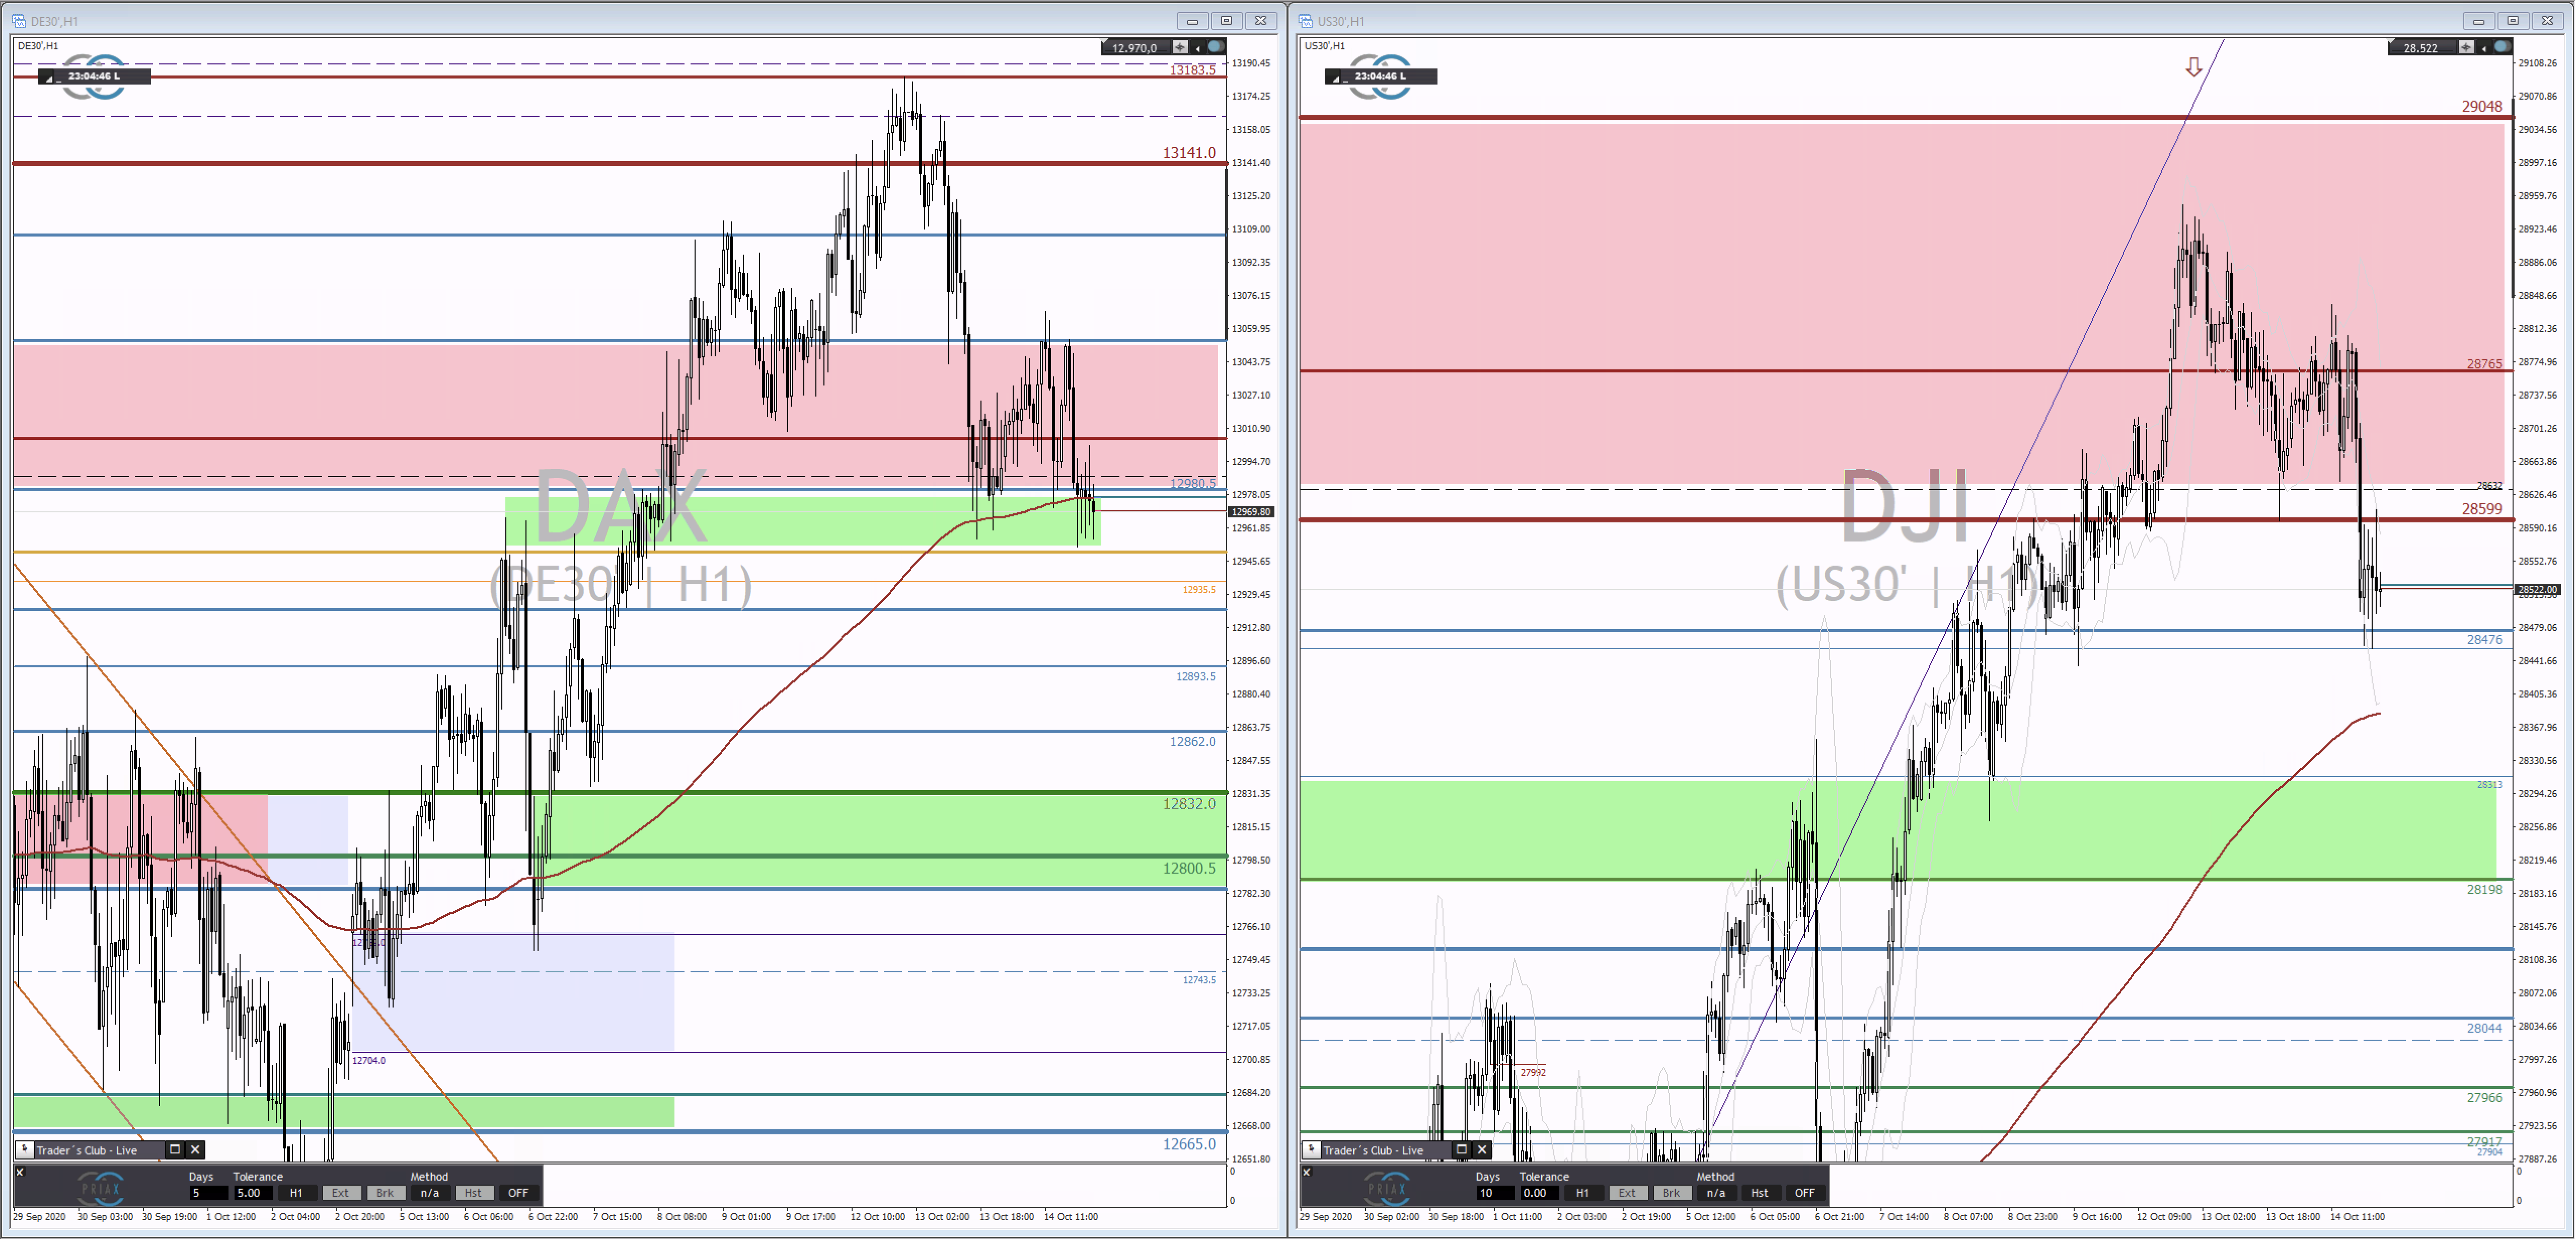Click the 13141.0 level label in DE30 chart
Image resolution: width=2576 pixels, height=1239 pixels.
pos(1189,152)
